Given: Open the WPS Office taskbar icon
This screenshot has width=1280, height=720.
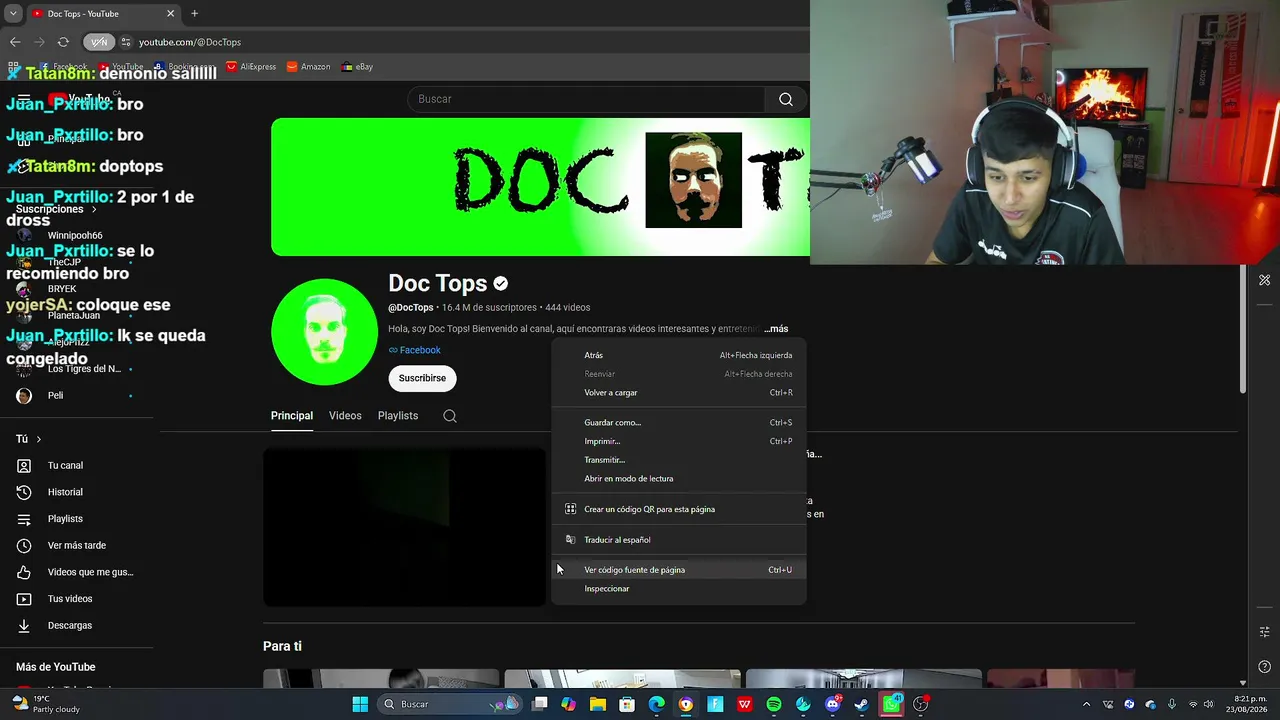Looking at the screenshot, I should pyautogui.click(x=745, y=704).
